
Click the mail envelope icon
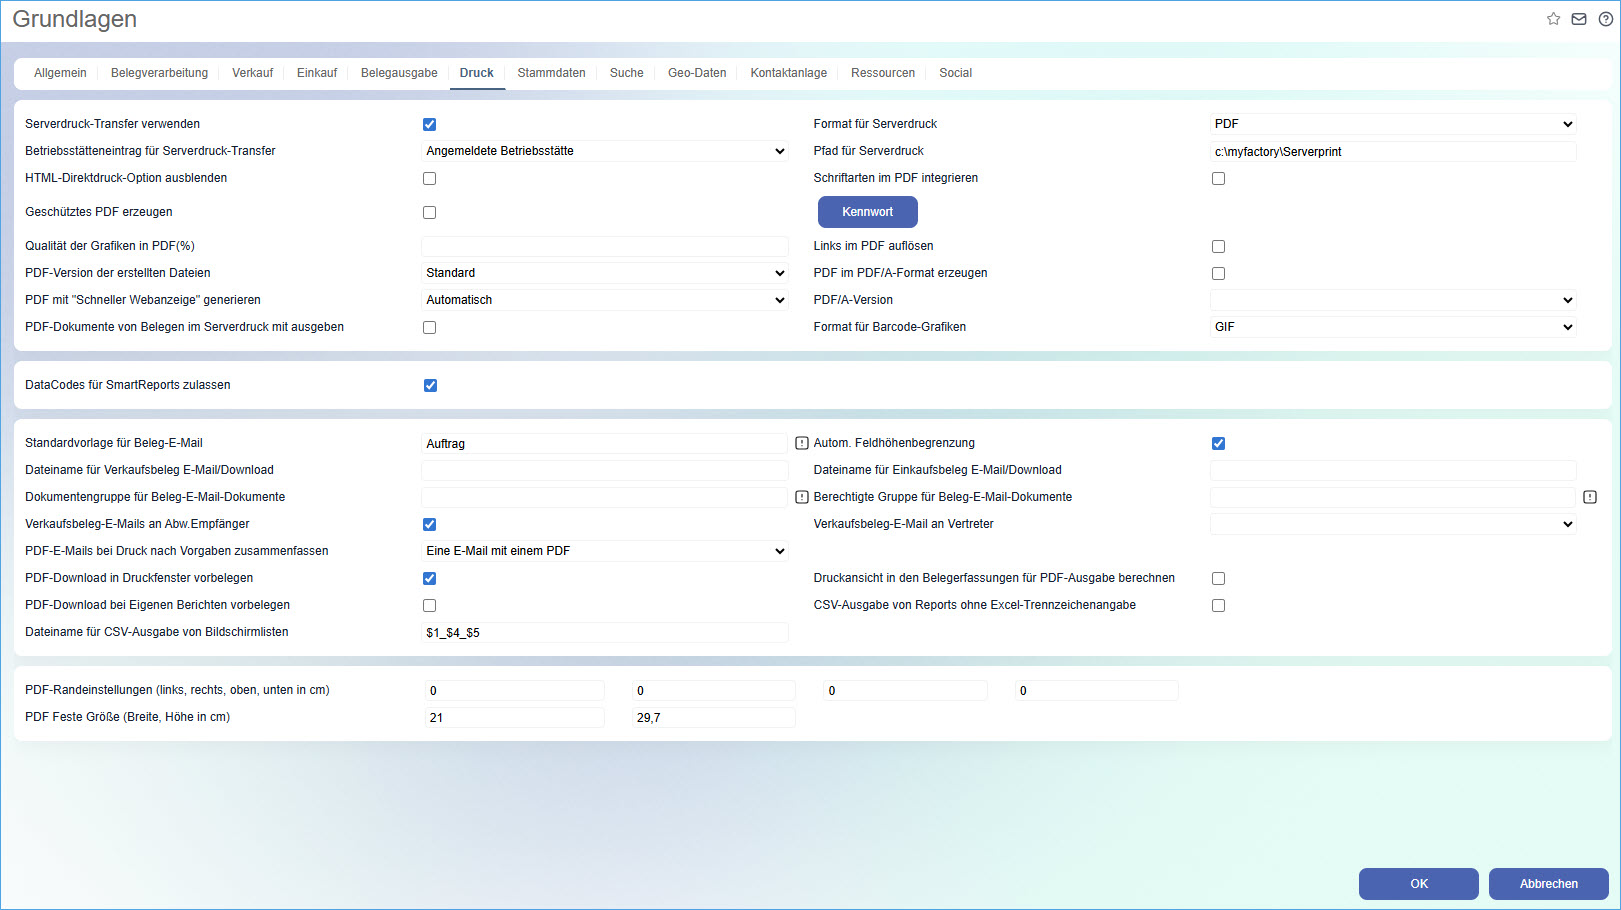coord(1579,19)
